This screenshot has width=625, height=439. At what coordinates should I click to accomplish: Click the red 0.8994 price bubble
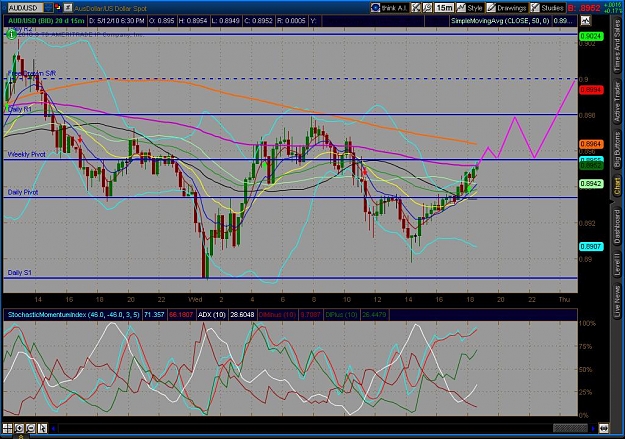(591, 90)
